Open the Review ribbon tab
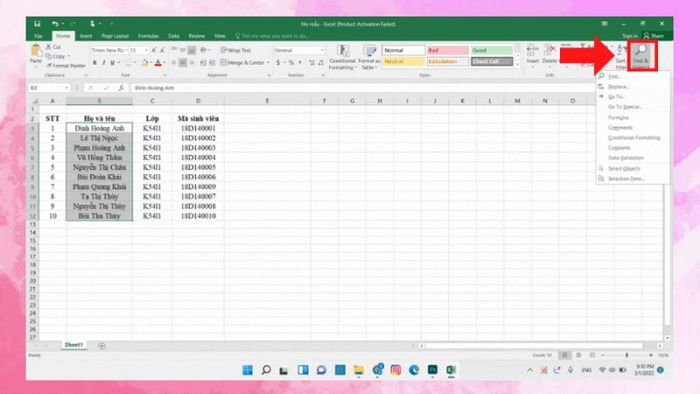 196,36
